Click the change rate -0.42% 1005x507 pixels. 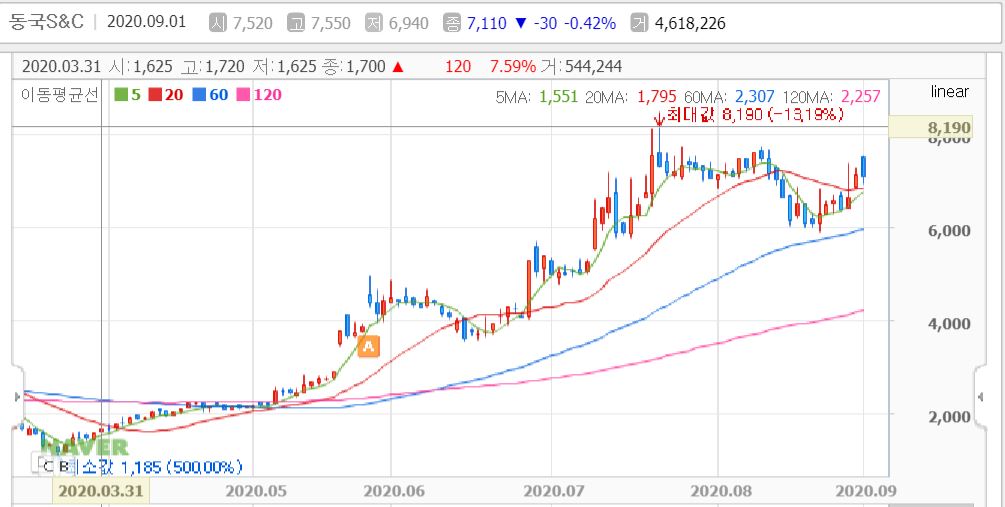point(590,24)
